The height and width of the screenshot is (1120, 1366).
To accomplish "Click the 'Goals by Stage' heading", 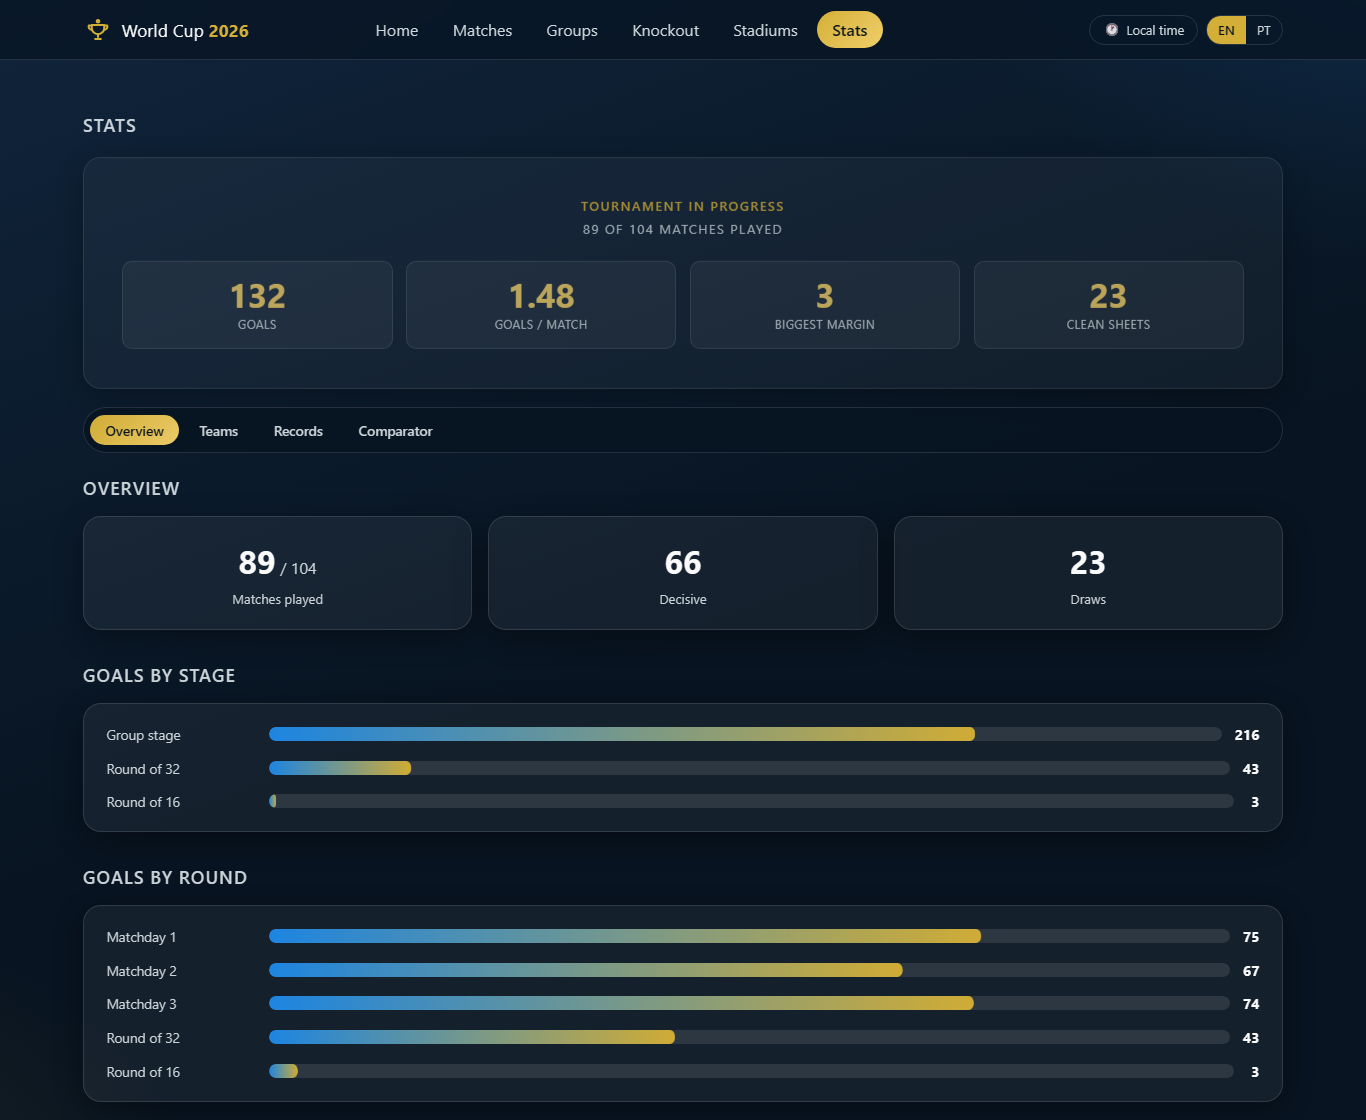I will click(x=159, y=676).
